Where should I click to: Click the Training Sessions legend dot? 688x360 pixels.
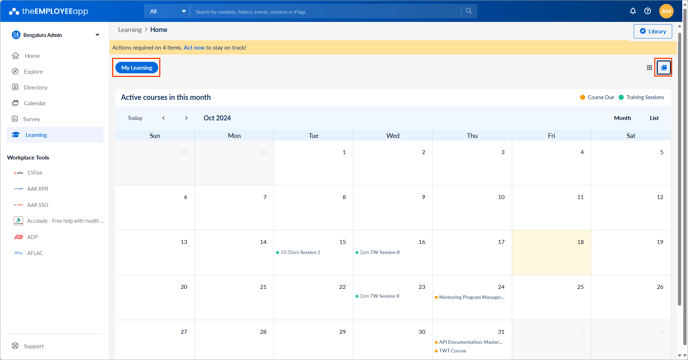[x=621, y=97]
